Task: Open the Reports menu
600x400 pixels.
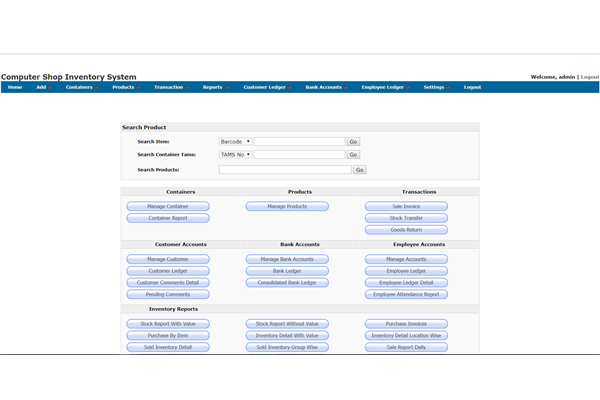Action: [x=215, y=87]
